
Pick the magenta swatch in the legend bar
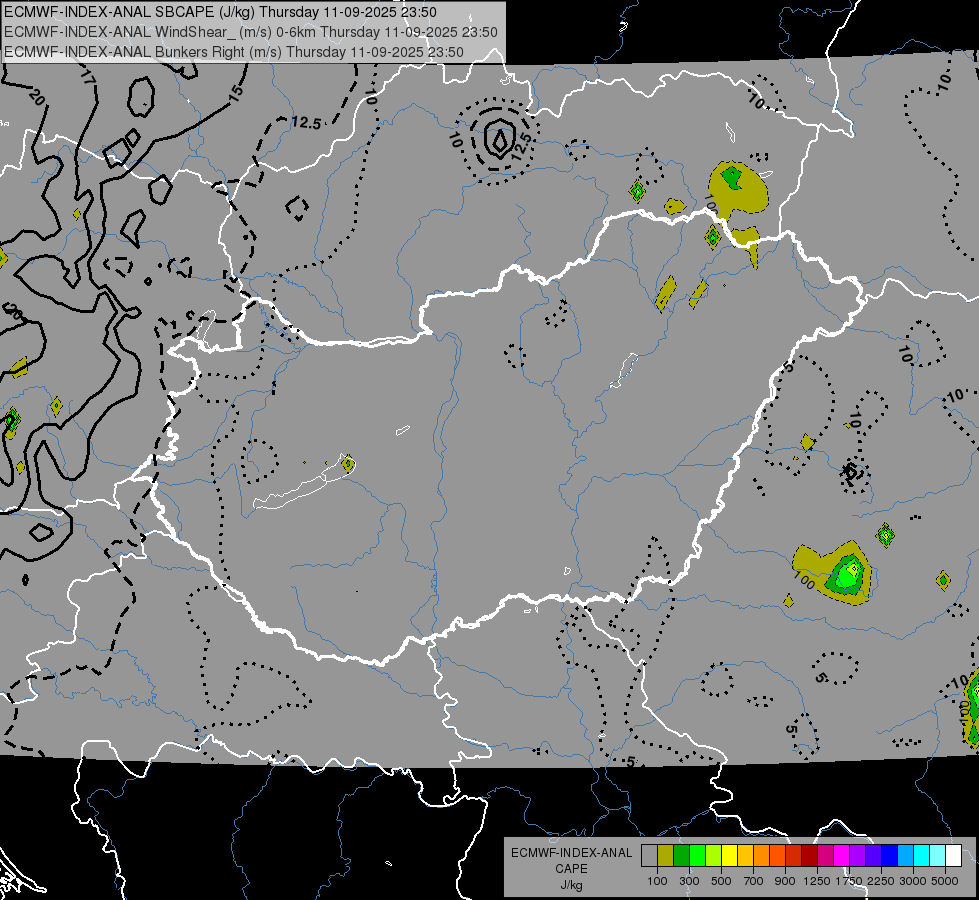842,855
